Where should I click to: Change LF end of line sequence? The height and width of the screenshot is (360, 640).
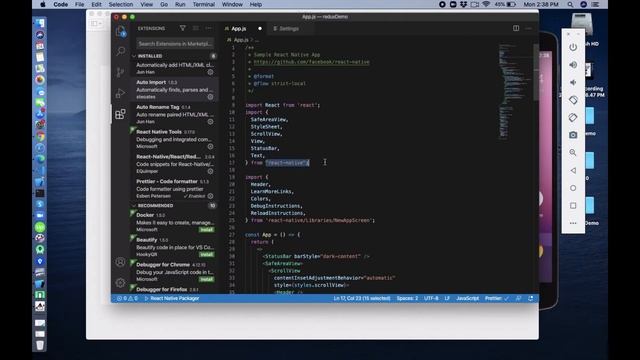(x=447, y=298)
